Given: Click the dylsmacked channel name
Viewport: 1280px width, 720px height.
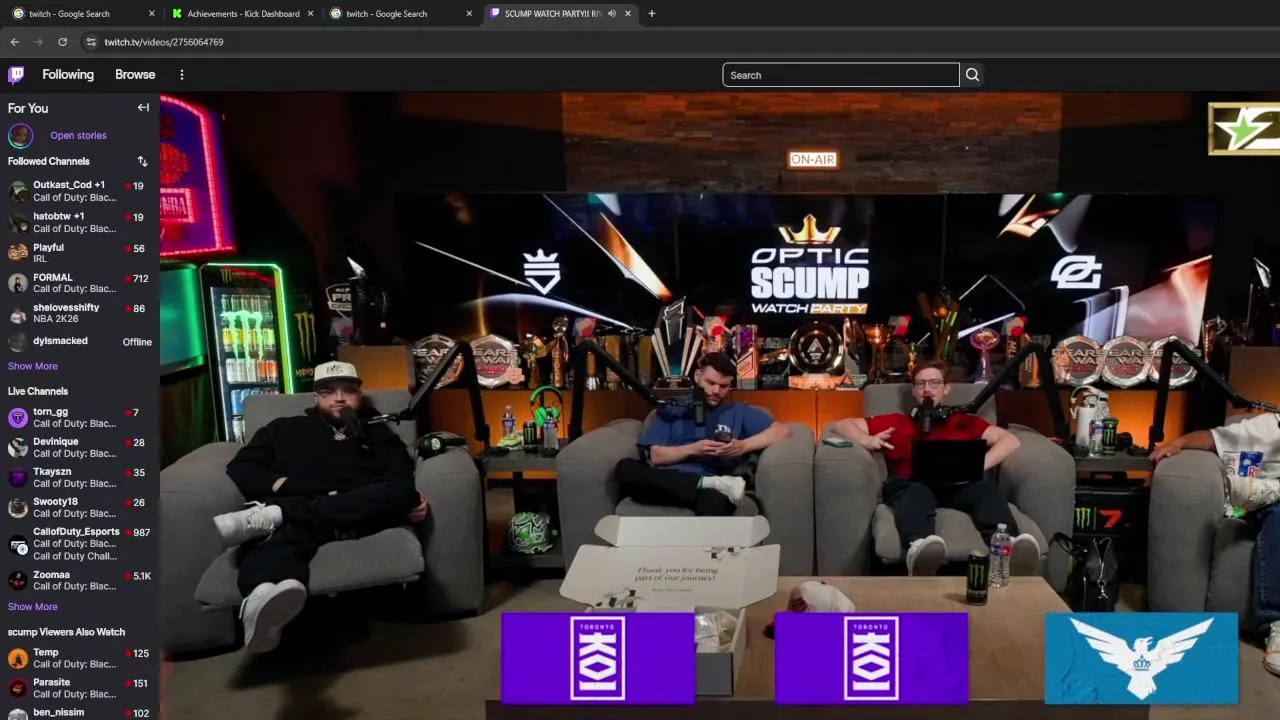Looking at the screenshot, I should (60, 341).
